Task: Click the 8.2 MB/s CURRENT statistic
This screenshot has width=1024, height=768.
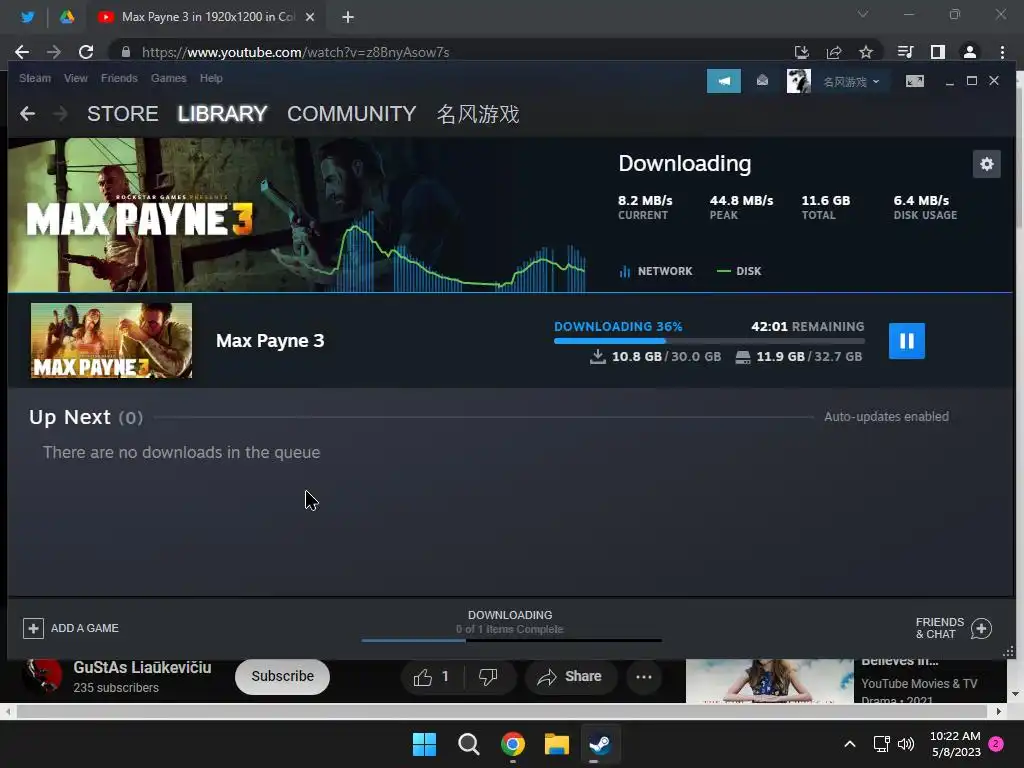Action: coord(645,207)
